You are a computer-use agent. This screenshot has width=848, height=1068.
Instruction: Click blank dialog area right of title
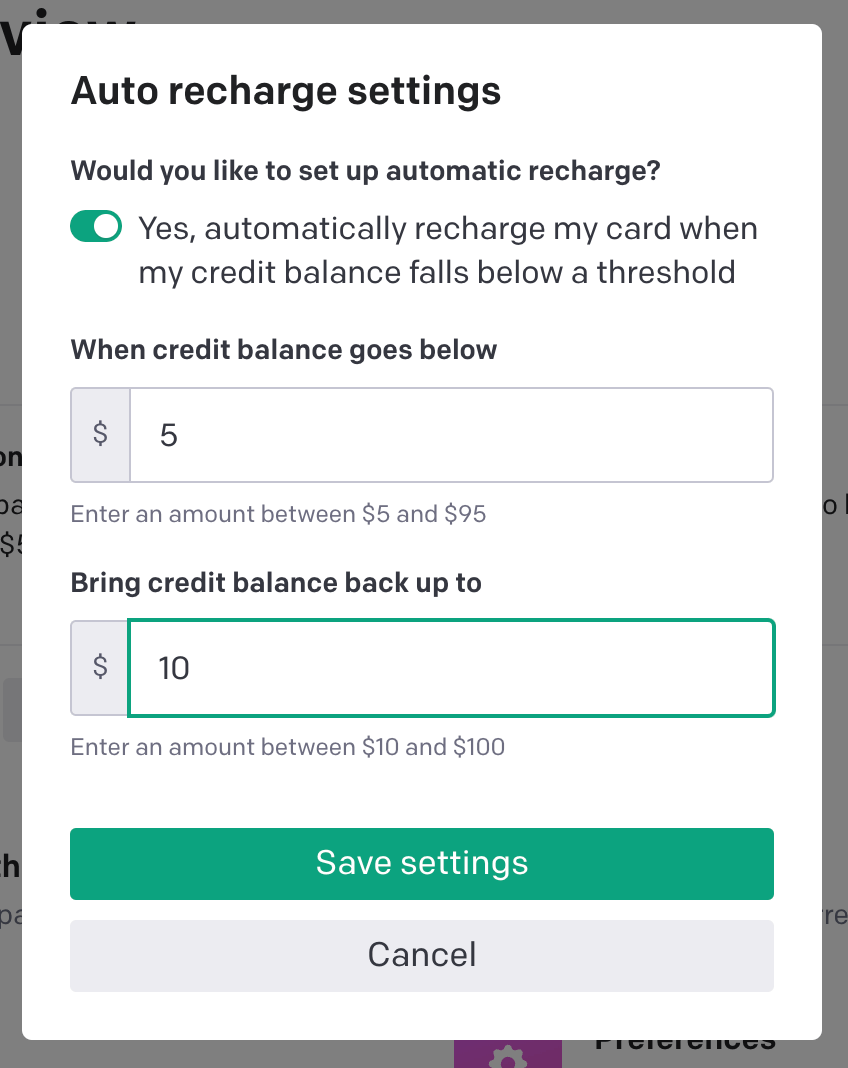coord(660,91)
